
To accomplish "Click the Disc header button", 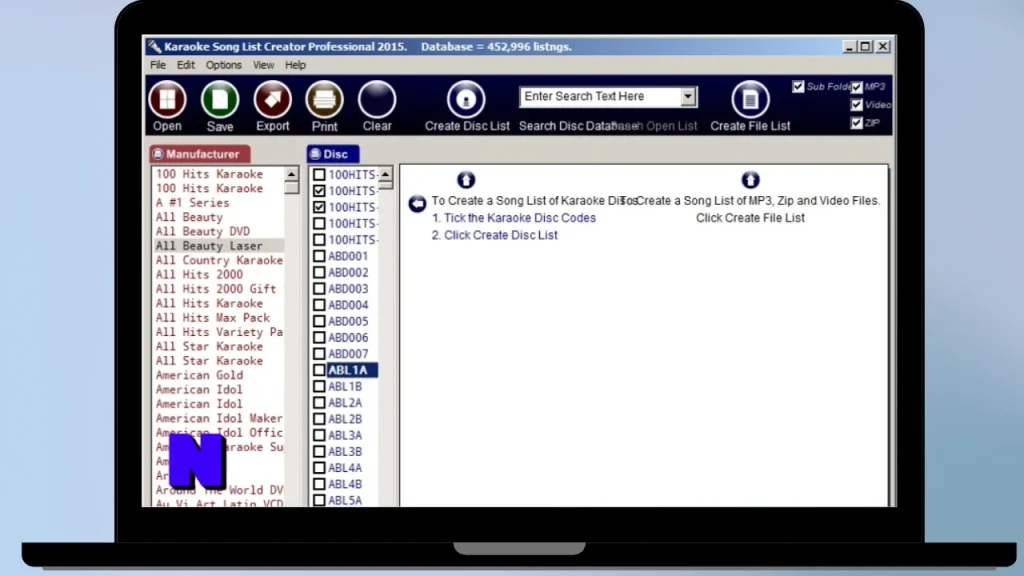I will pos(333,154).
